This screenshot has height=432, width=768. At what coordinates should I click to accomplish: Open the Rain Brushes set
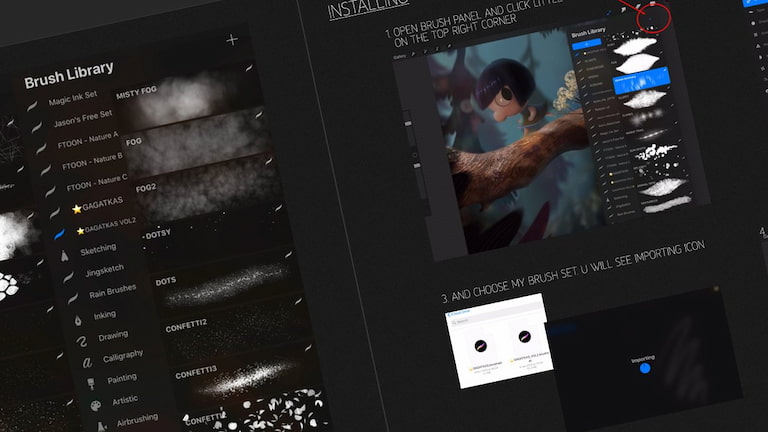112,291
